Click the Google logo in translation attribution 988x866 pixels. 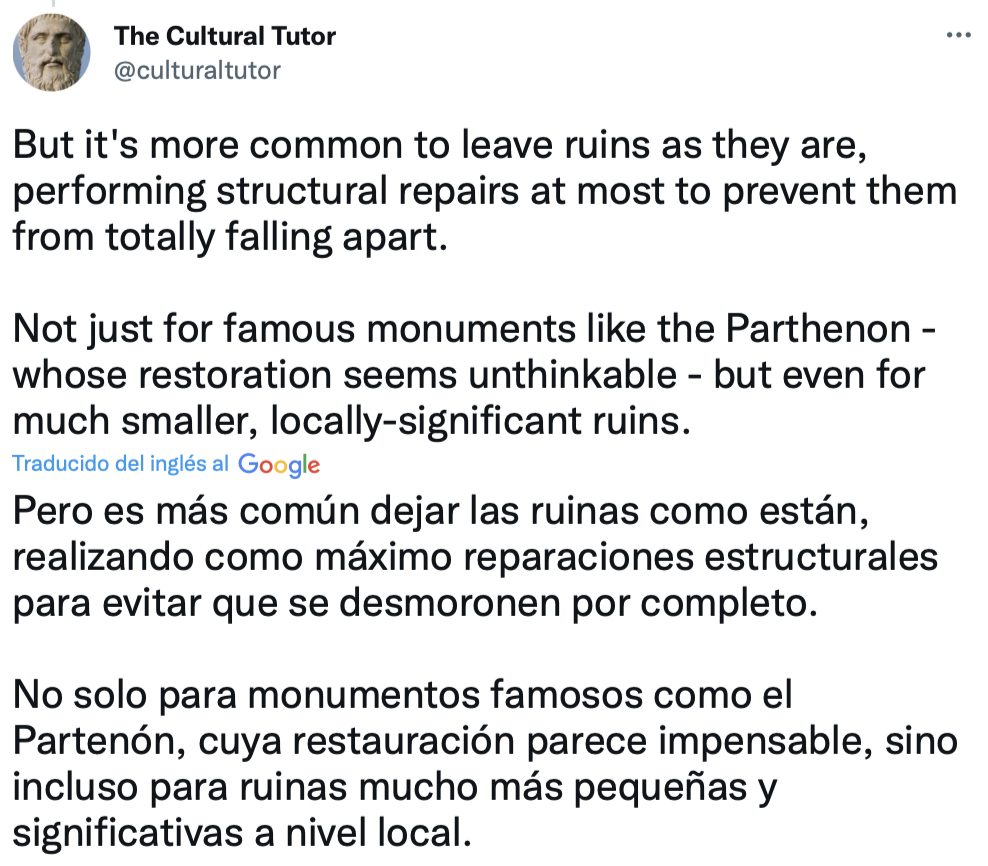coord(280,464)
